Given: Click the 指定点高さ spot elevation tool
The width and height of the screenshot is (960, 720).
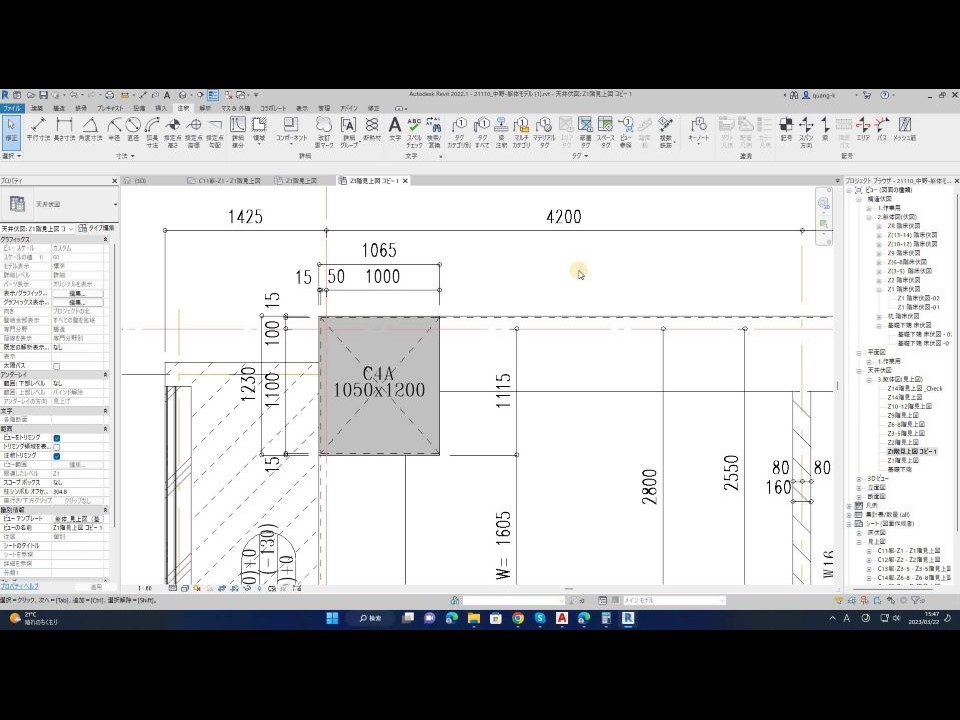Looking at the screenshot, I should coord(173,132).
